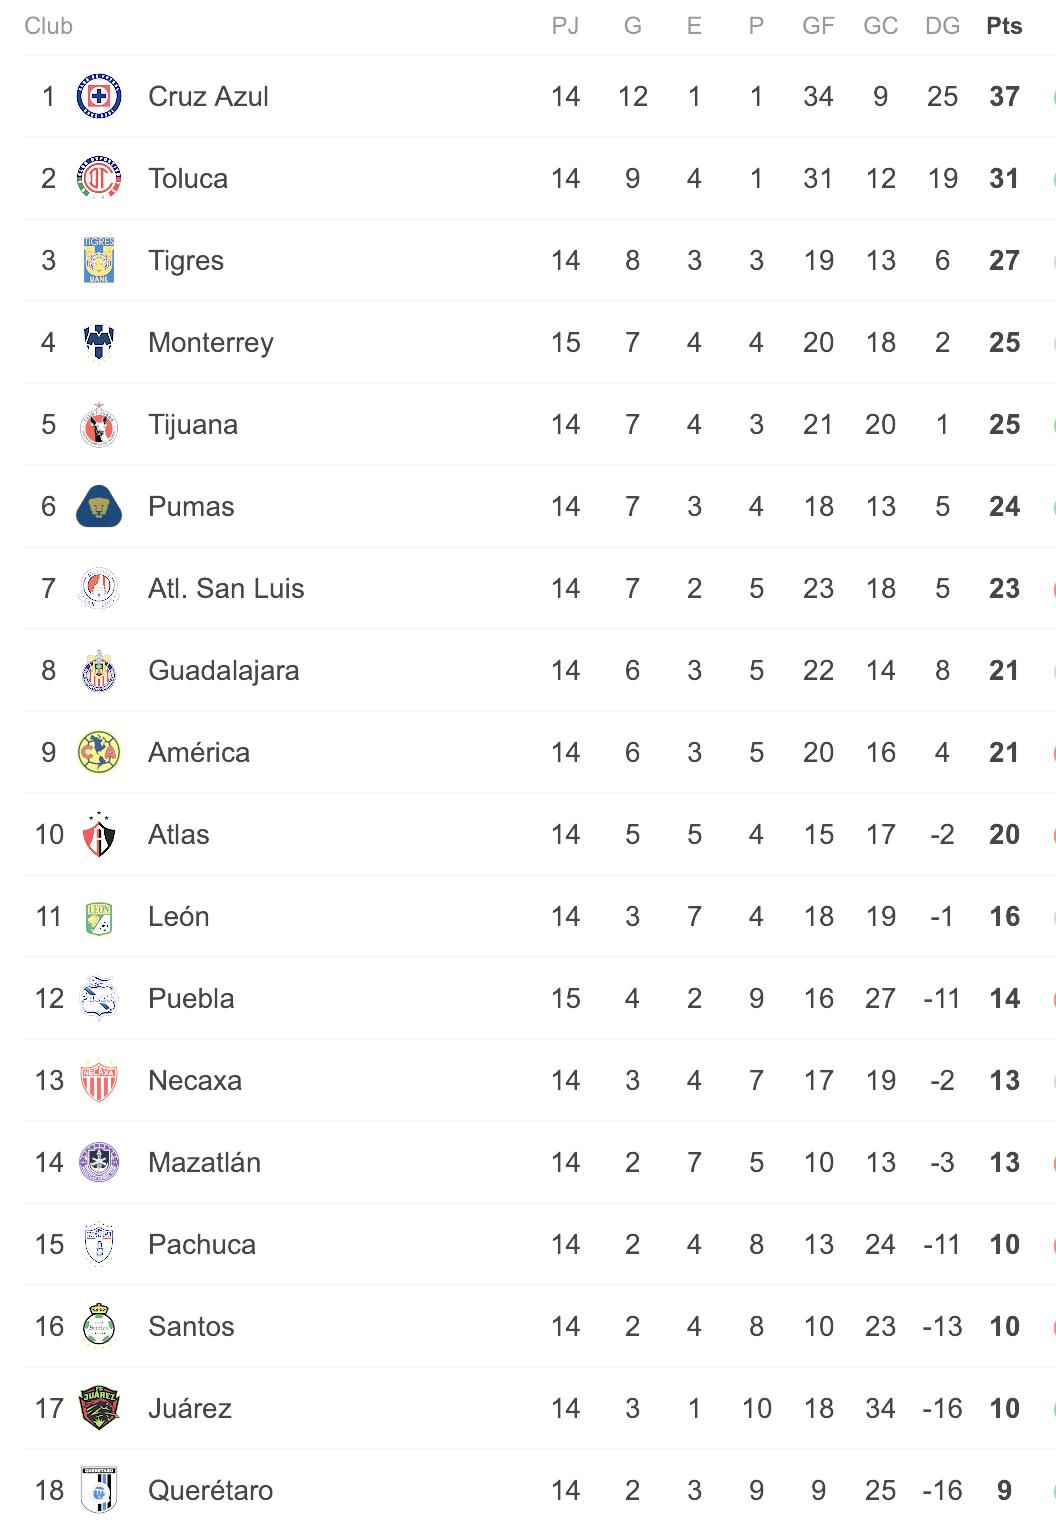Click the Club column header

pos(48,26)
